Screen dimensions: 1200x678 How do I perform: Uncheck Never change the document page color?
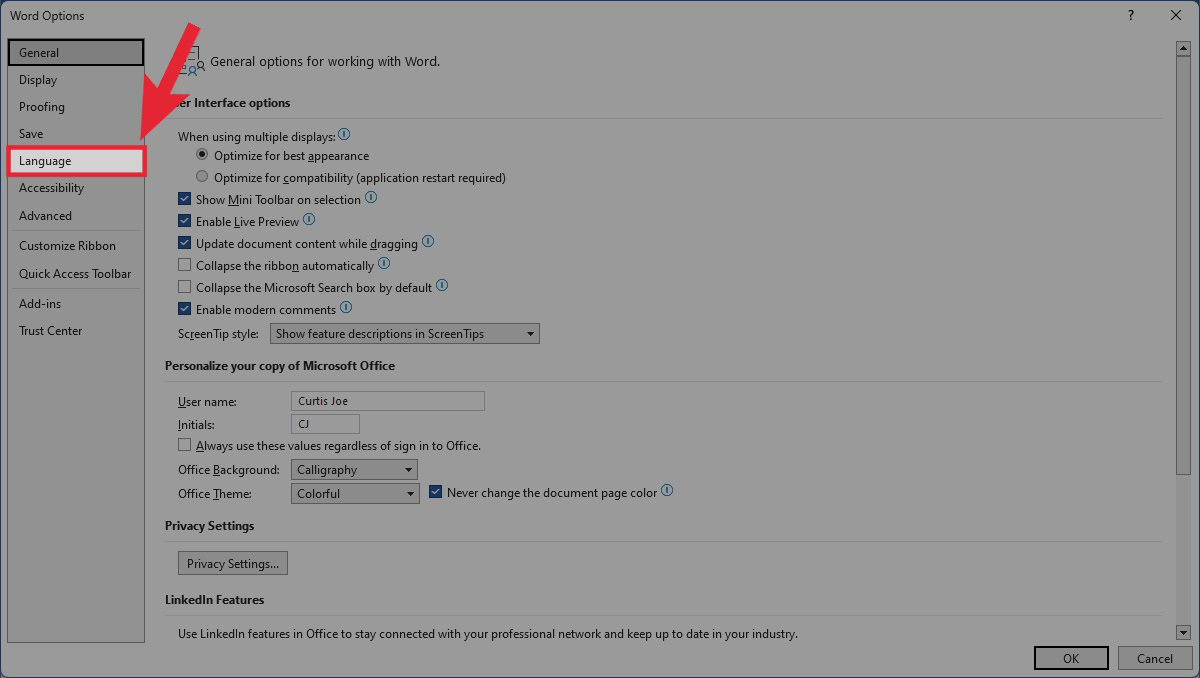[435, 492]
